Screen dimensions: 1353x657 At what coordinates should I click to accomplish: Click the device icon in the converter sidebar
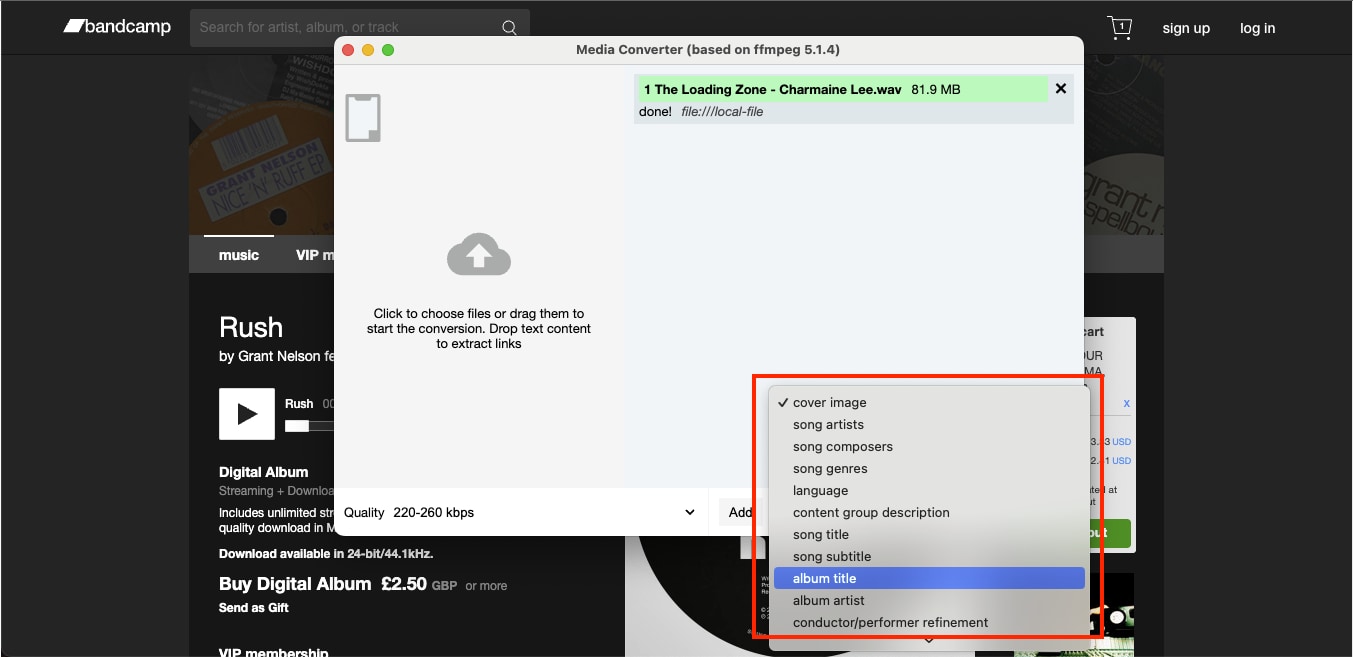(362, 117)
